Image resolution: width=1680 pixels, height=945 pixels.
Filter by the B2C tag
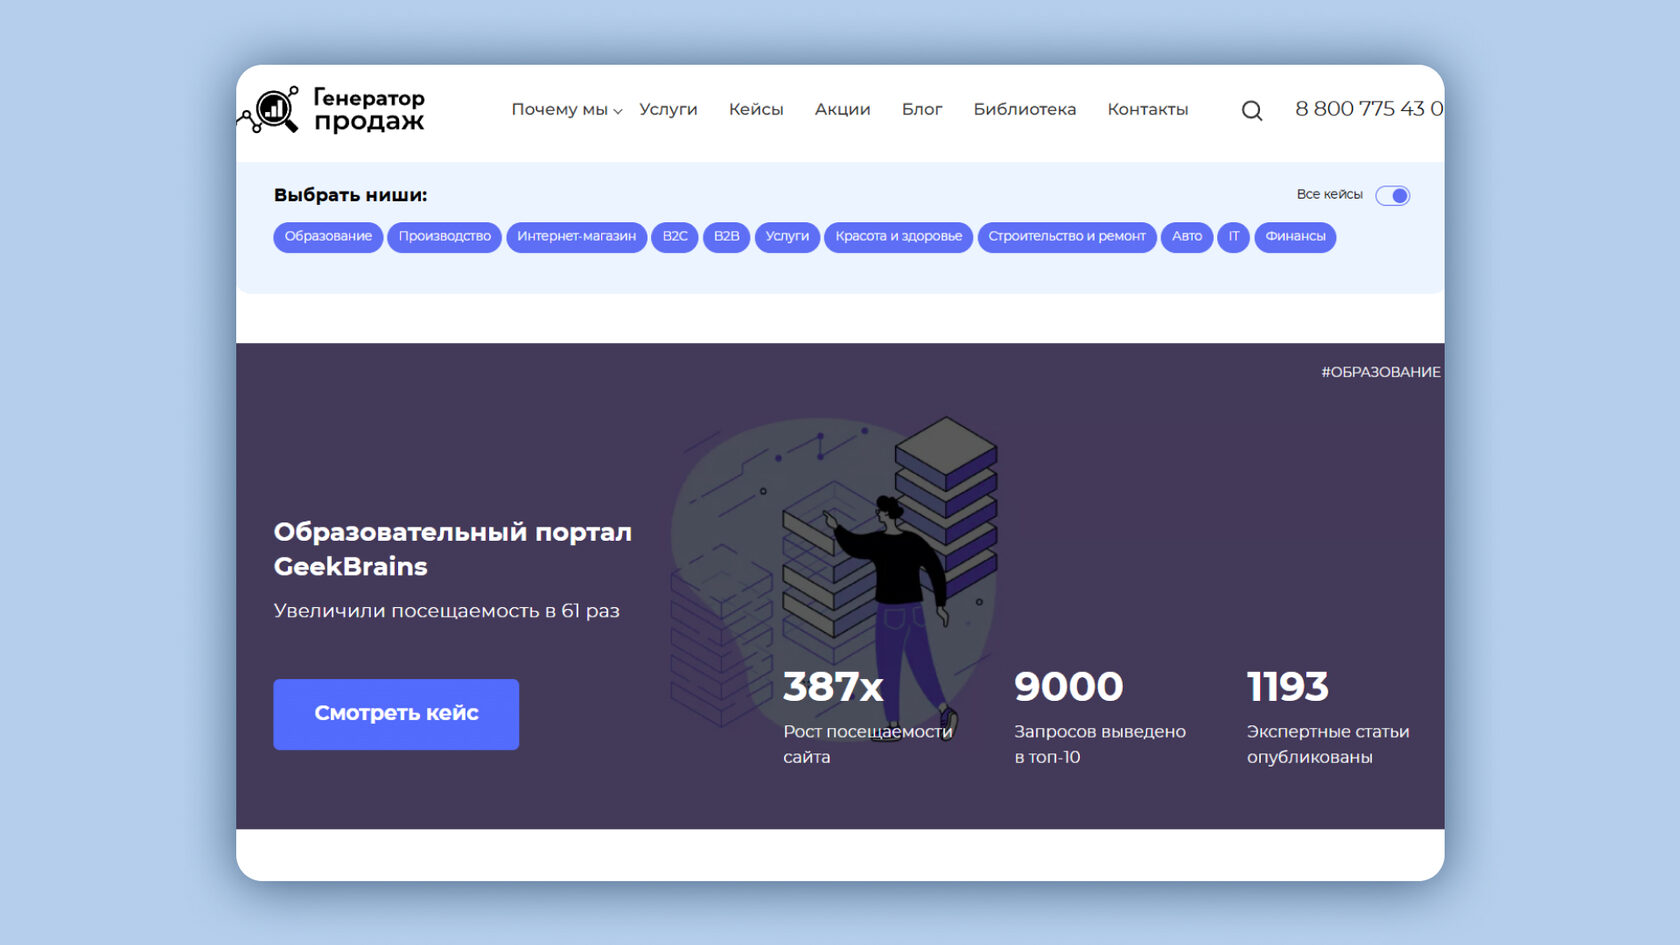click(675, 237)
